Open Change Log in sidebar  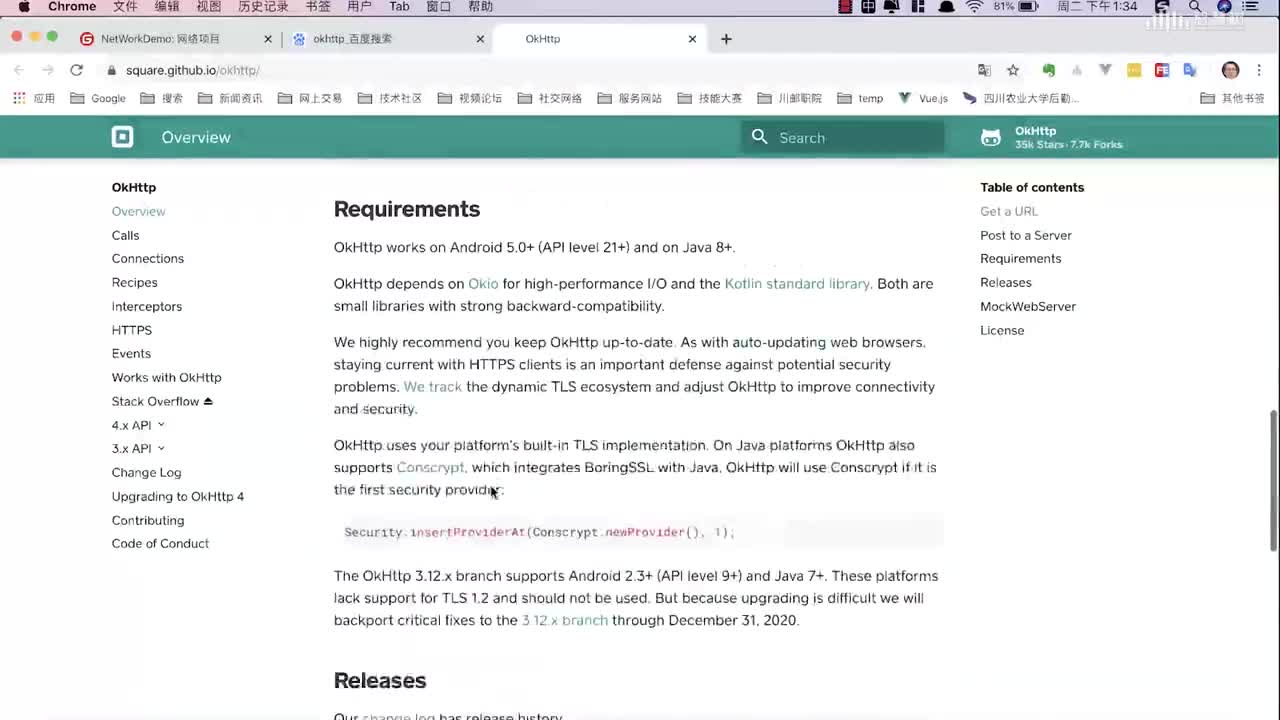[x=146, y=472]
